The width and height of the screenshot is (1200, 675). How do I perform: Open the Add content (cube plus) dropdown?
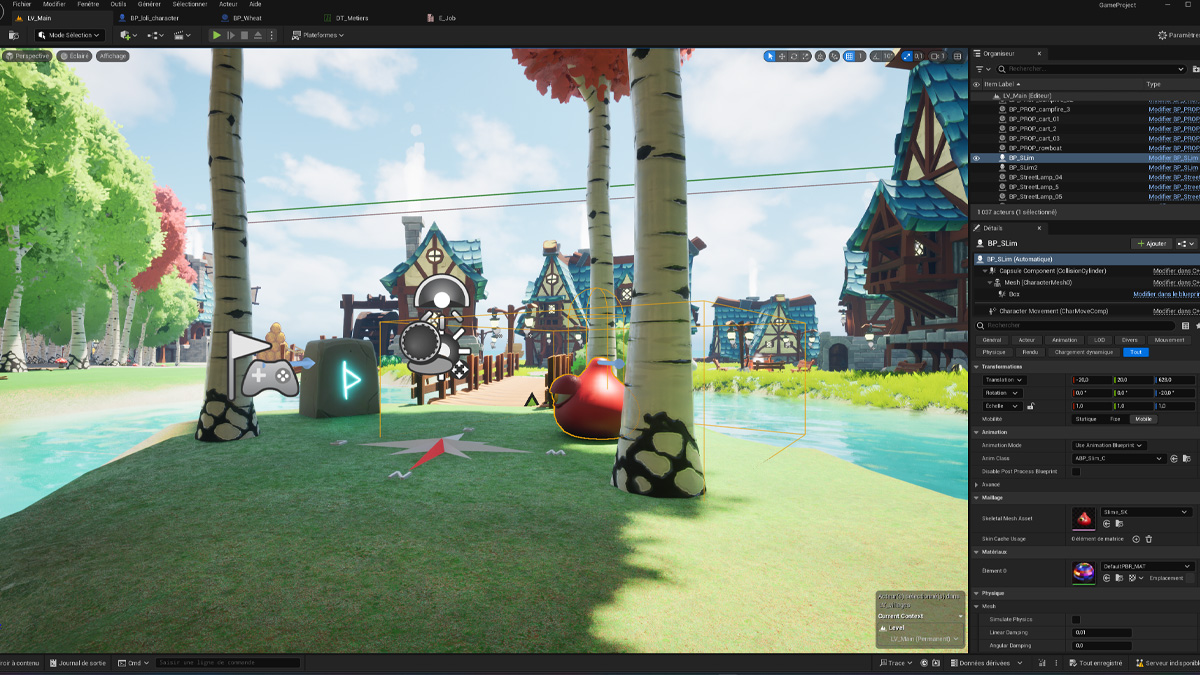(128, 35)
